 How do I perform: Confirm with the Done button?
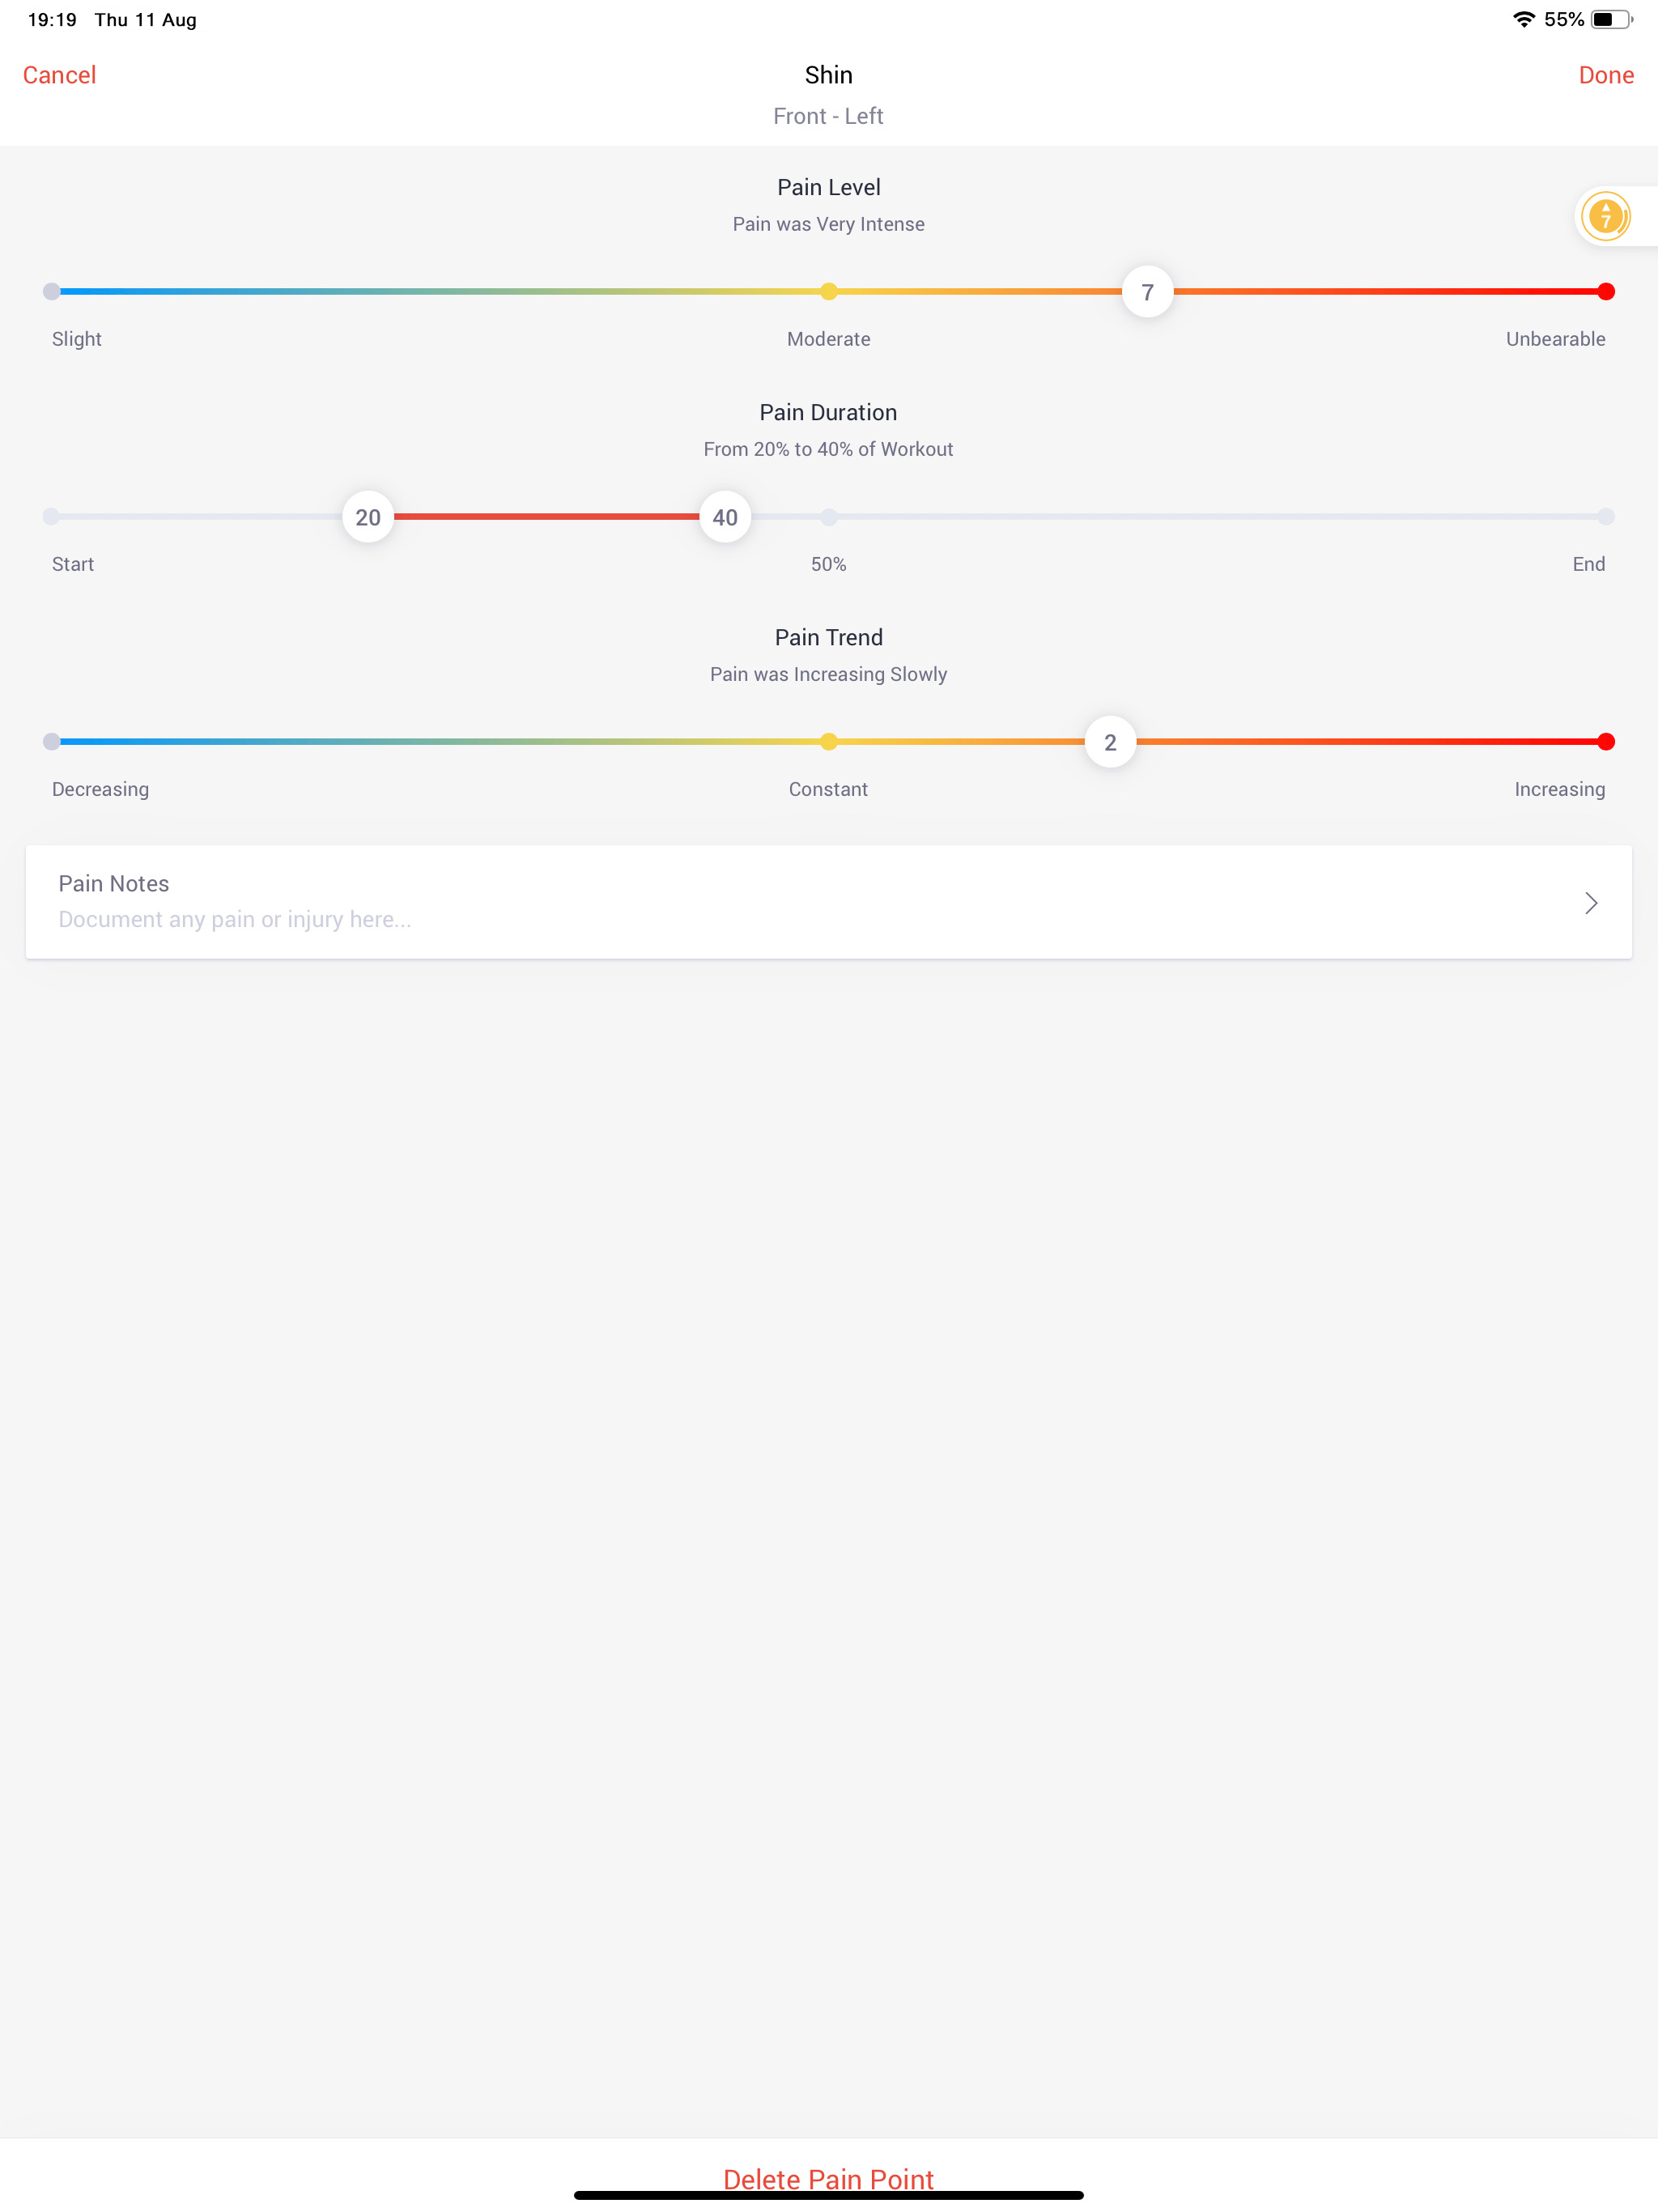point(1605,74)
